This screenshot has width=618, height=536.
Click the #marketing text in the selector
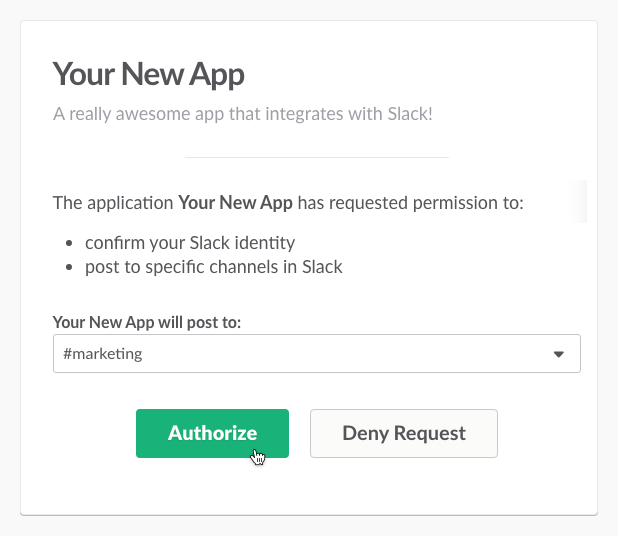pyautogui.click(x=101, y=354)
